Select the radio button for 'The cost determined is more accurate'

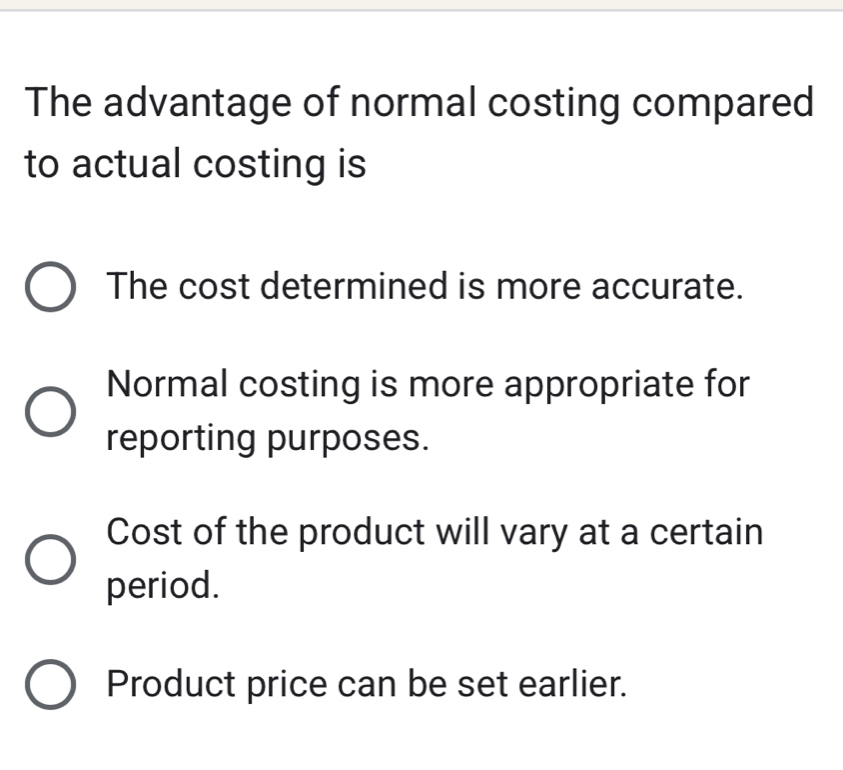(x=48, y=288)
